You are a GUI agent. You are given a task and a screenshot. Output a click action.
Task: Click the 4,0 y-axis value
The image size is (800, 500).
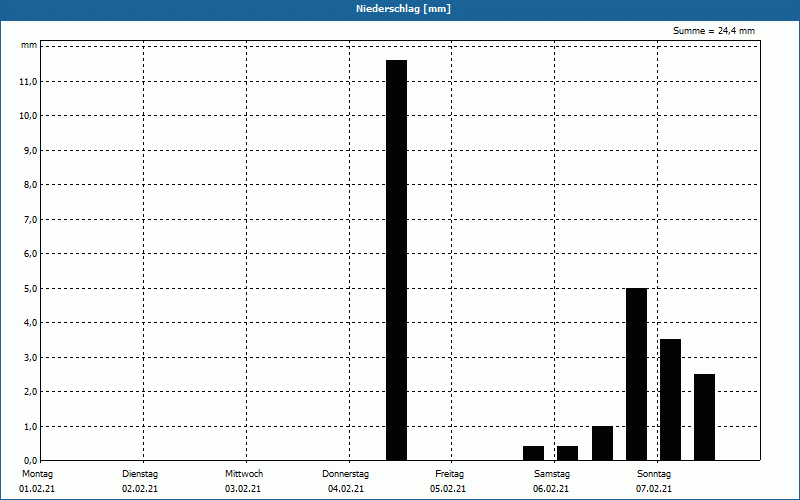coord(30,322)
